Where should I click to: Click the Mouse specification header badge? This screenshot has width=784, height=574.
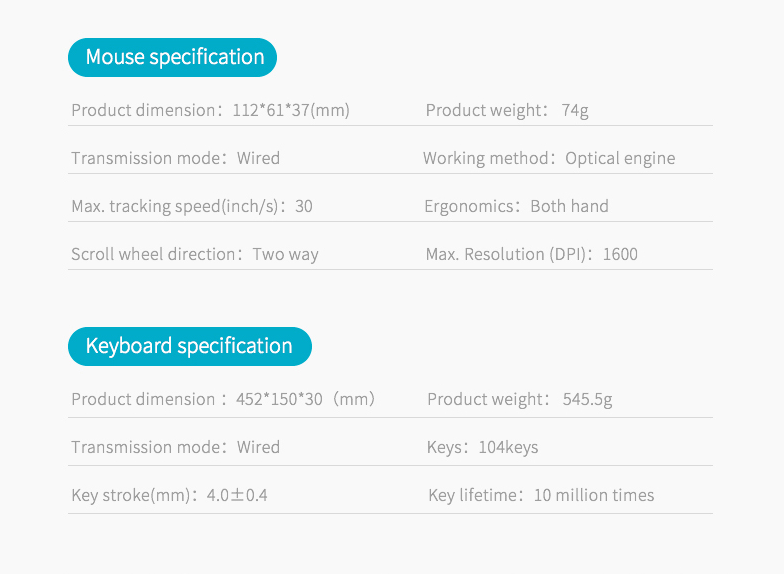[x=172, y=57]
